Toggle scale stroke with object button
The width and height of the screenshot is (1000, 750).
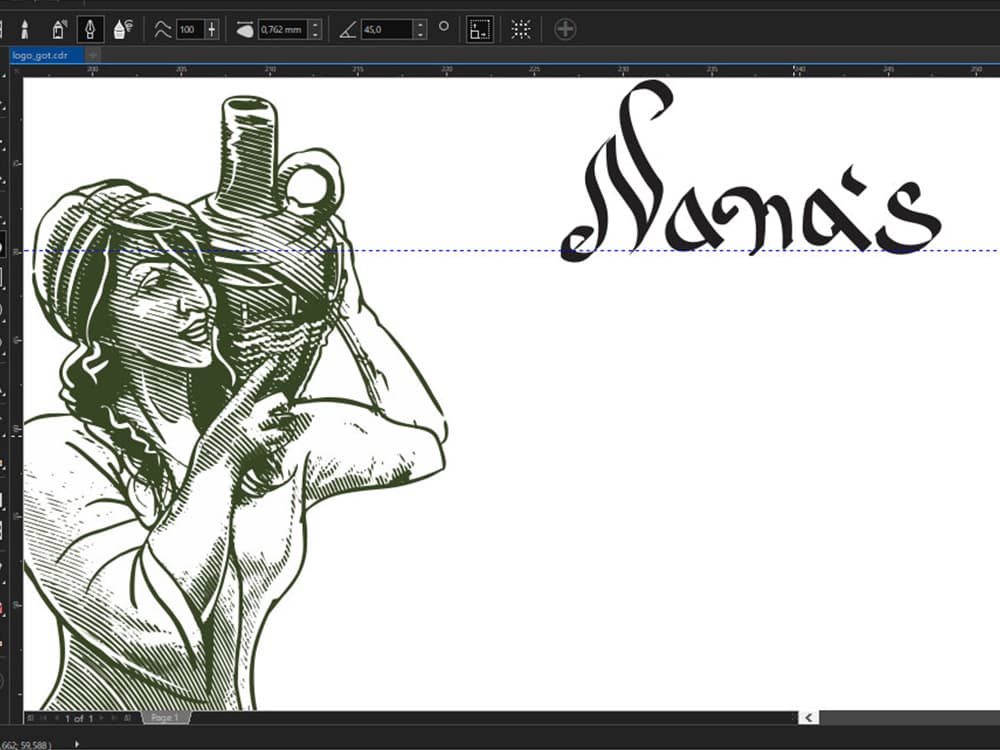[x=480, y=29]
